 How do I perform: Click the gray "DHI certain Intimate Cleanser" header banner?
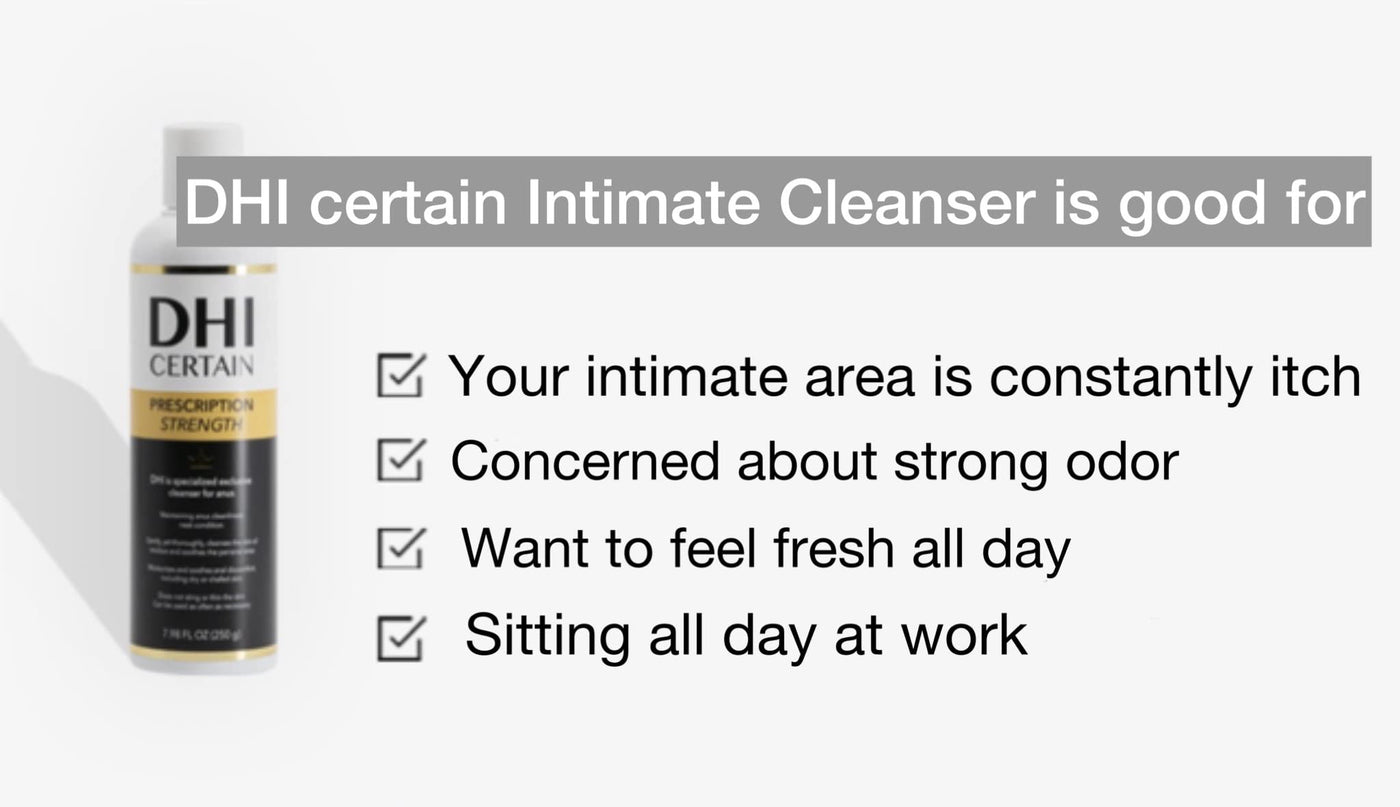tap(773, 202)
